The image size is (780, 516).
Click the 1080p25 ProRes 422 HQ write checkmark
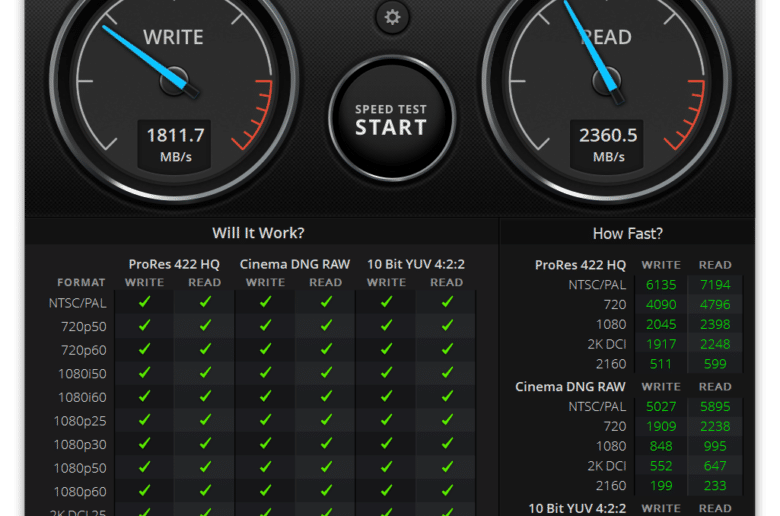pyautogui.click(x=144, y=420)
